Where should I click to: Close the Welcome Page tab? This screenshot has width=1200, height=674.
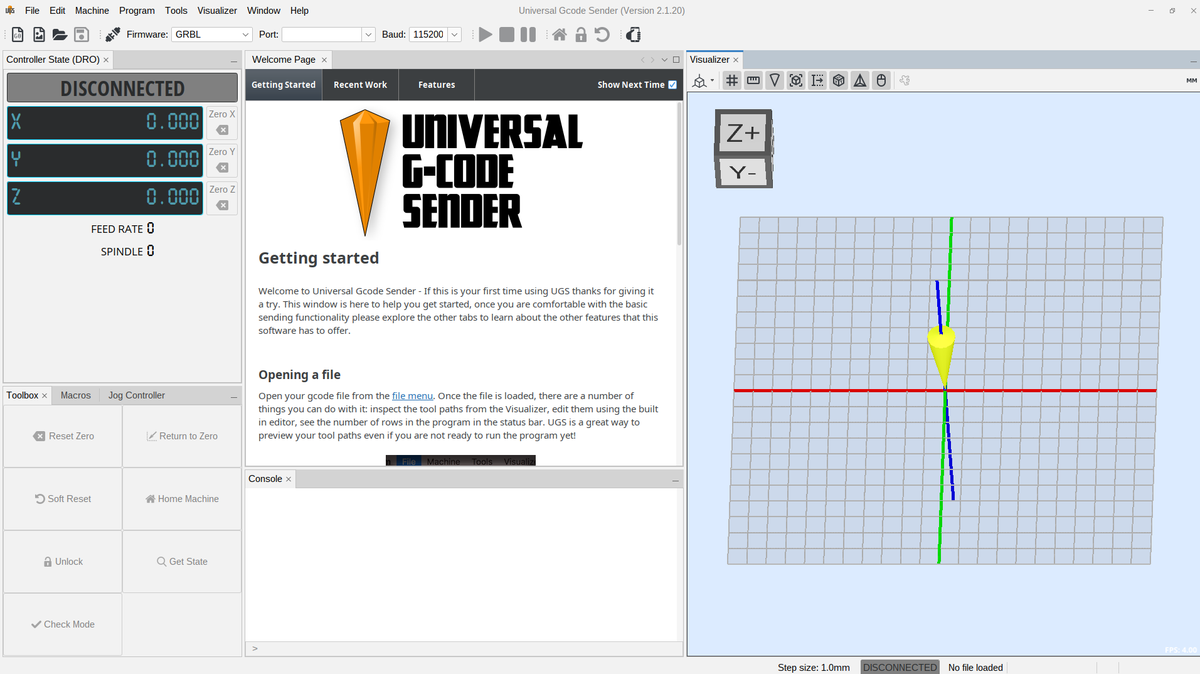coord(324,60)
